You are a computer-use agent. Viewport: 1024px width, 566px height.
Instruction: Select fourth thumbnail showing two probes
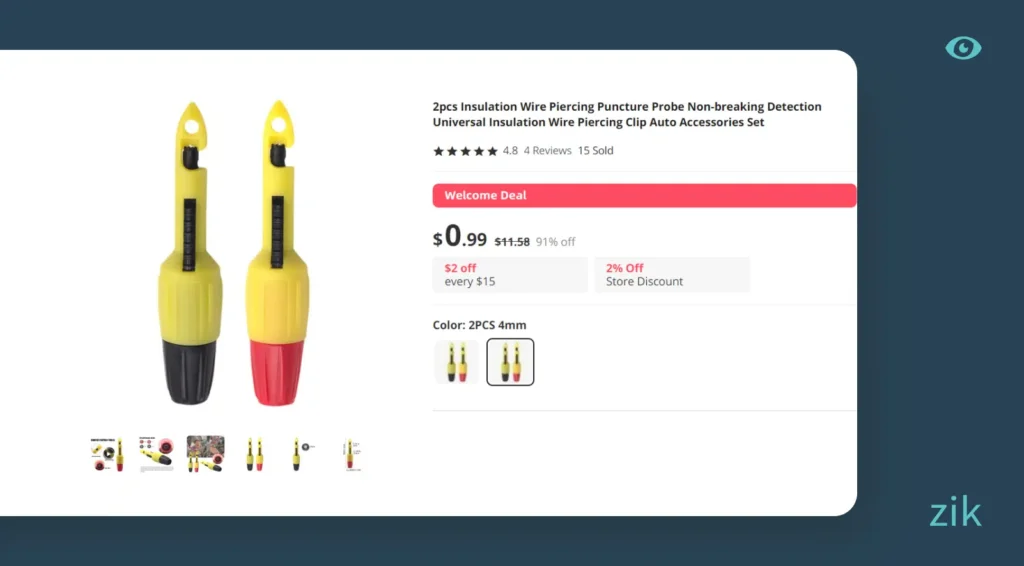tap(254, 453)
